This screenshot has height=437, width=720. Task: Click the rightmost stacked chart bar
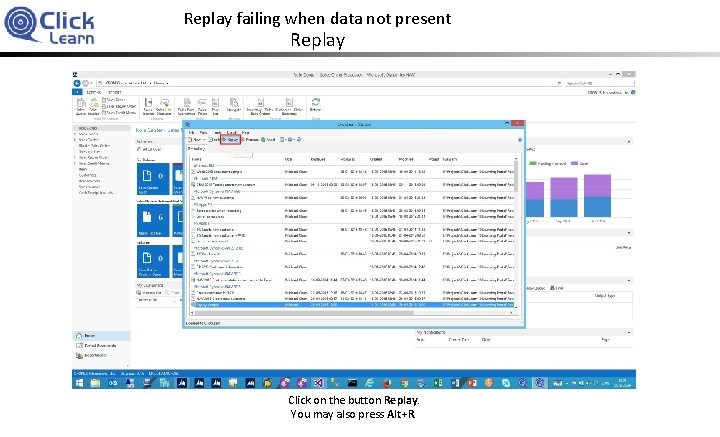pyautogui.click(x=597, y=196)
